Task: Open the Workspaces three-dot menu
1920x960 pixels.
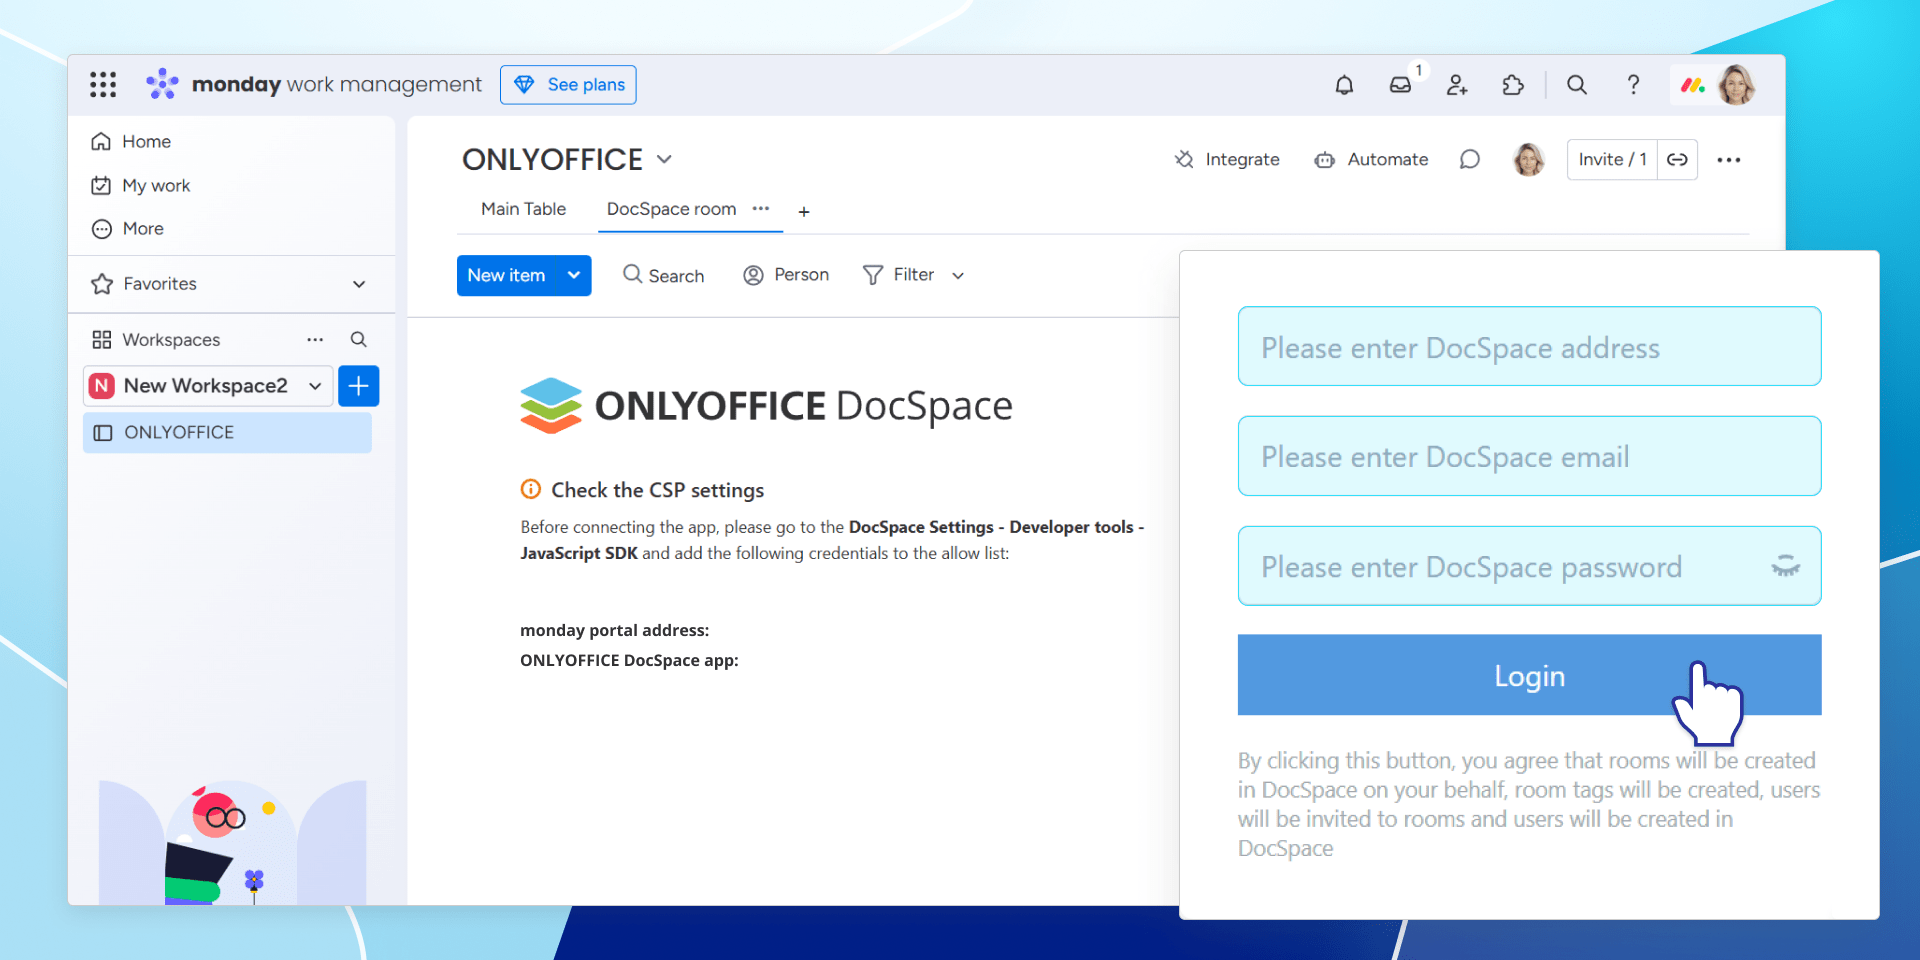Action: tap(315, 340)
